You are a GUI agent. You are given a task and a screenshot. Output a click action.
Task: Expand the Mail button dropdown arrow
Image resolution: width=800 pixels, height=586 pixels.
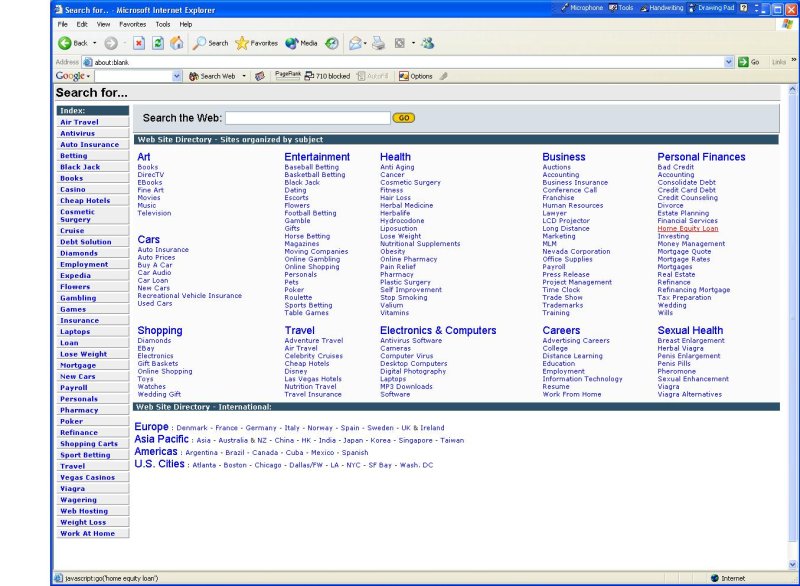(x=365, y=43)
